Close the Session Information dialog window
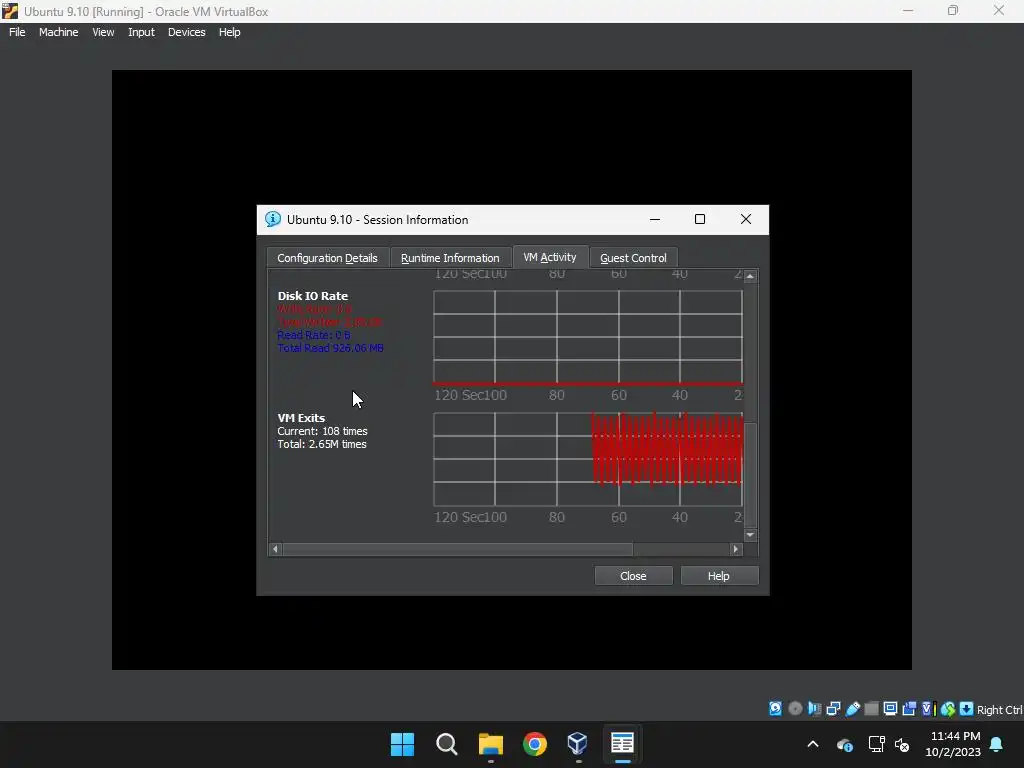The height and width of the screenshot is (768, 1024). point(746,219)
